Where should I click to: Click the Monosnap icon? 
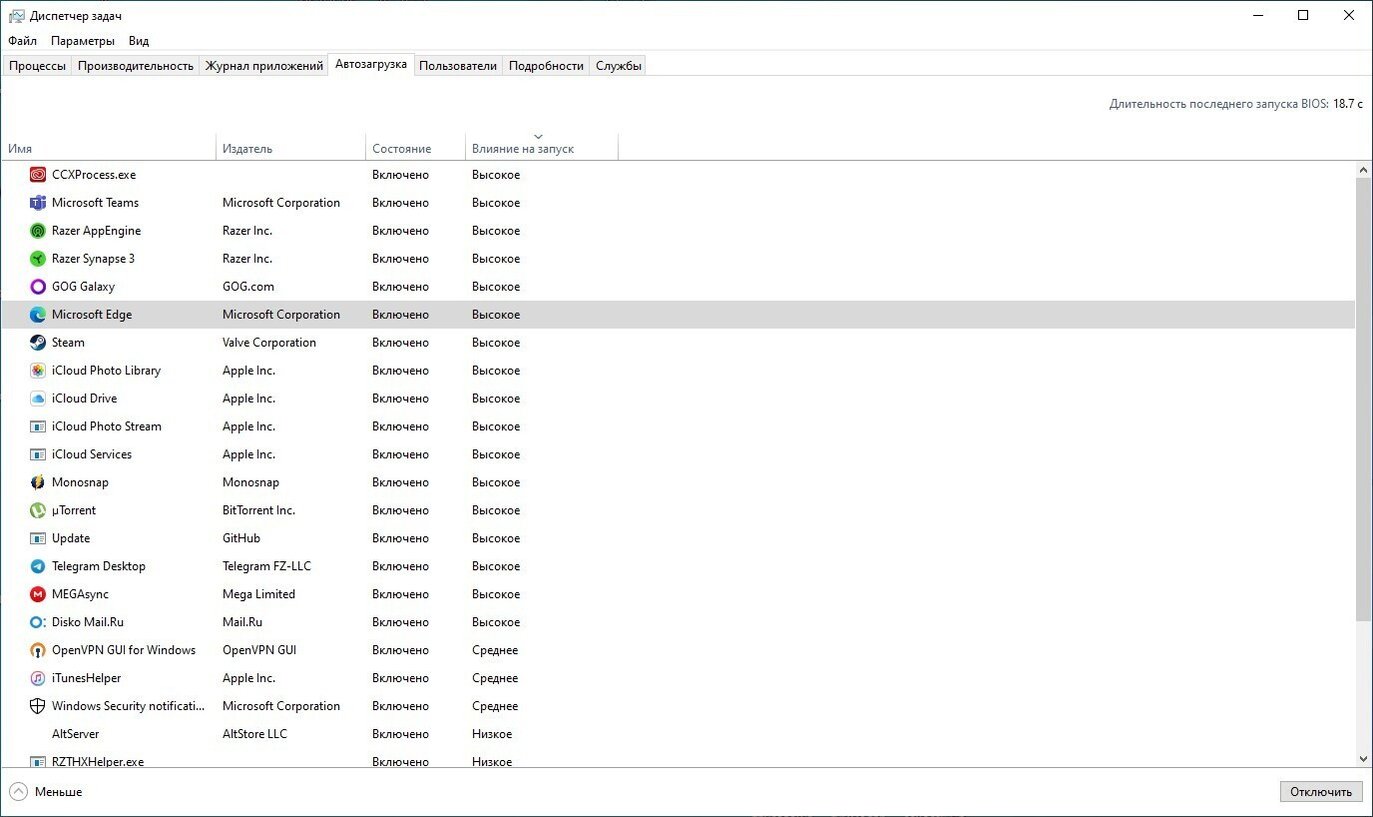pos(38,482)
